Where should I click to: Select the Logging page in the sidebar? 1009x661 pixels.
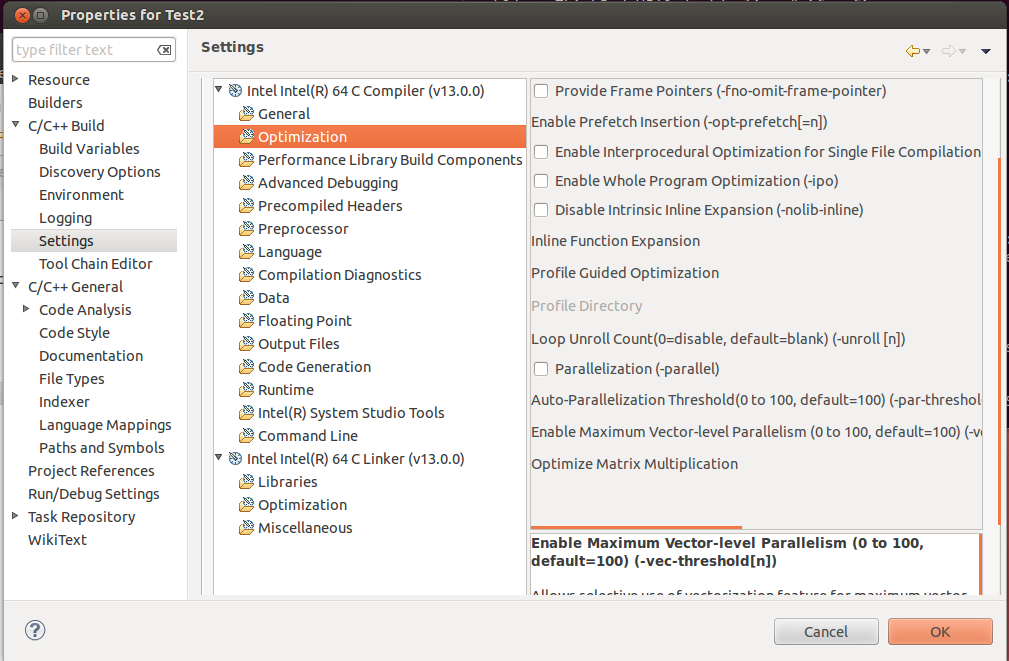coord(66,218)
